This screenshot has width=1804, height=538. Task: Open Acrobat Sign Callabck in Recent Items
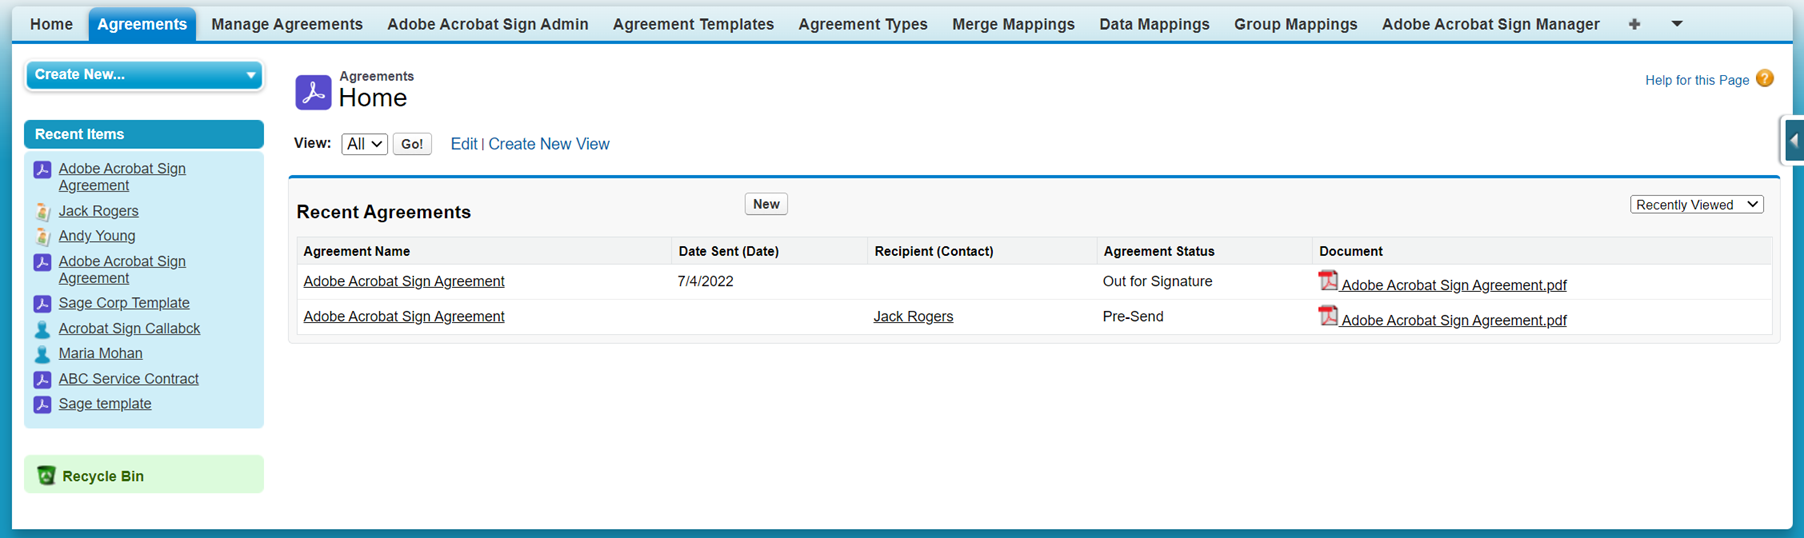(129, 328)
